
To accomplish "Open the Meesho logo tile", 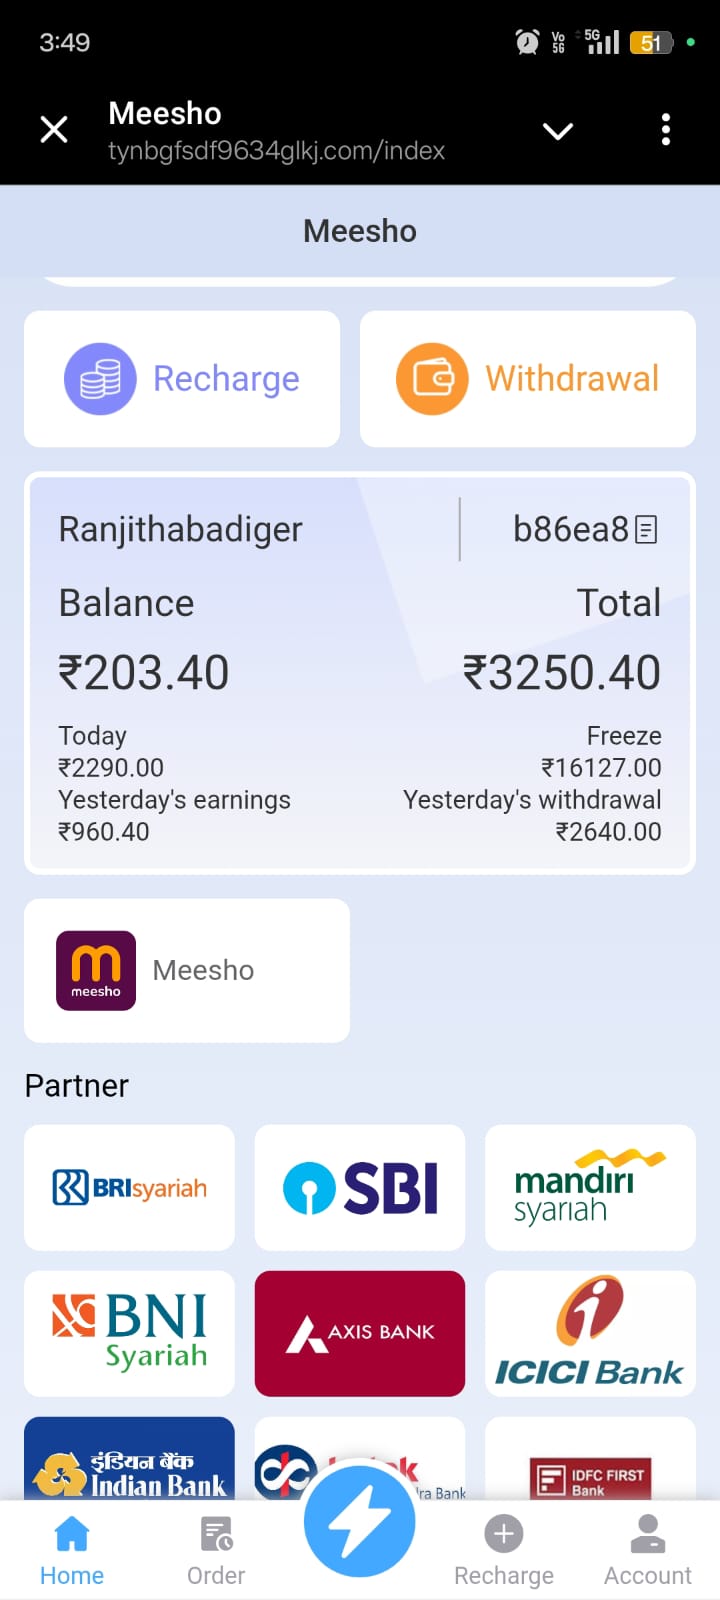I will (96, 970).
